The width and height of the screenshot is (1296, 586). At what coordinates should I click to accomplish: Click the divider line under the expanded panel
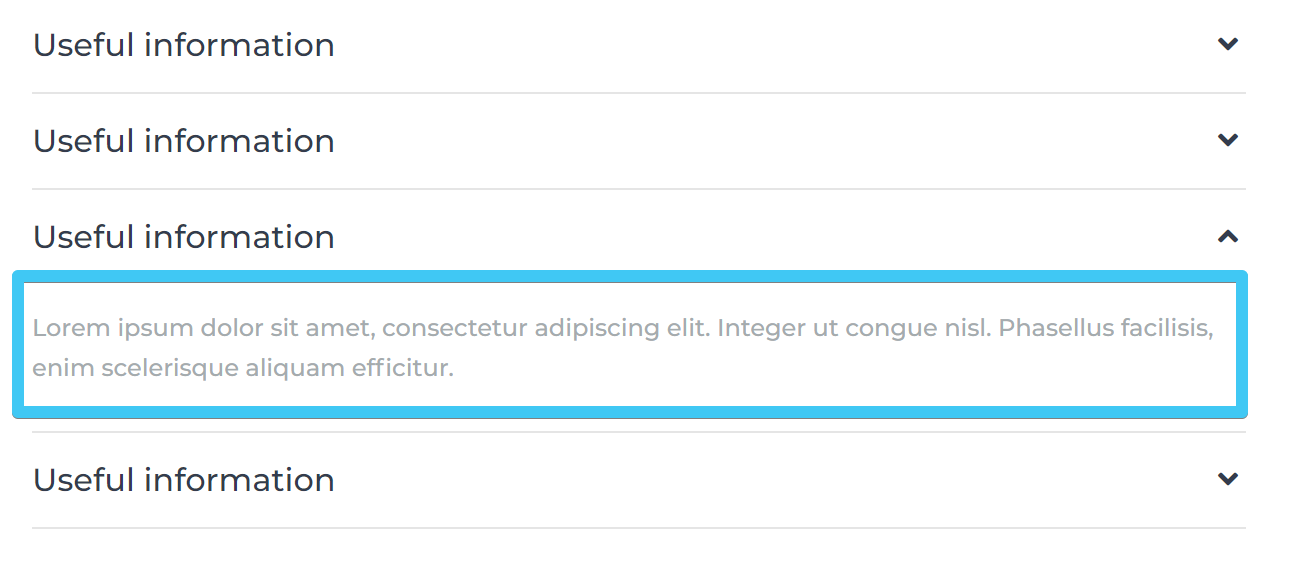click(x=638, y=432)
